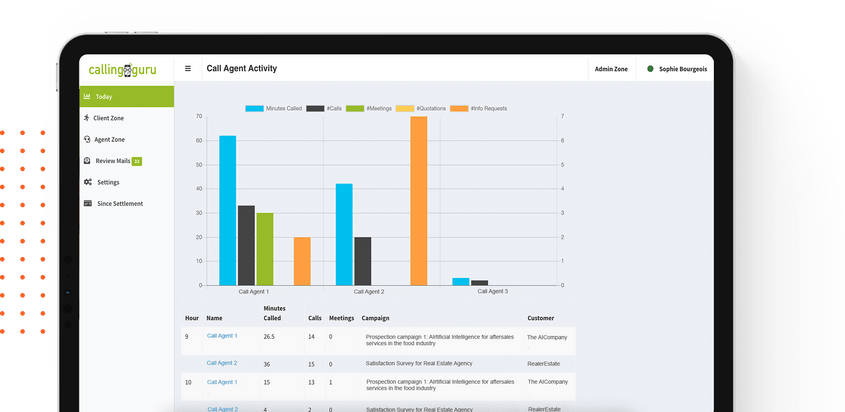Click the hamburger menu icon beside the page title
845x412 pixels.
(x=188, y=69)
